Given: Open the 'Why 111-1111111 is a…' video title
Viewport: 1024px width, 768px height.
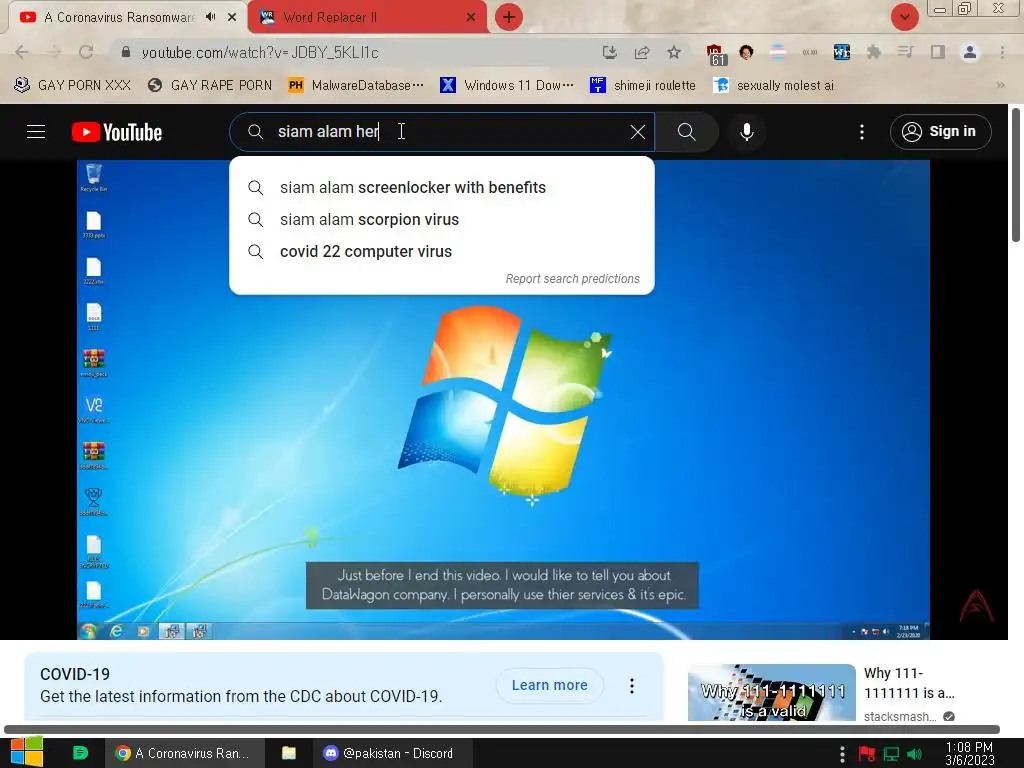Looking at the screenshot, I should point(909,682).
